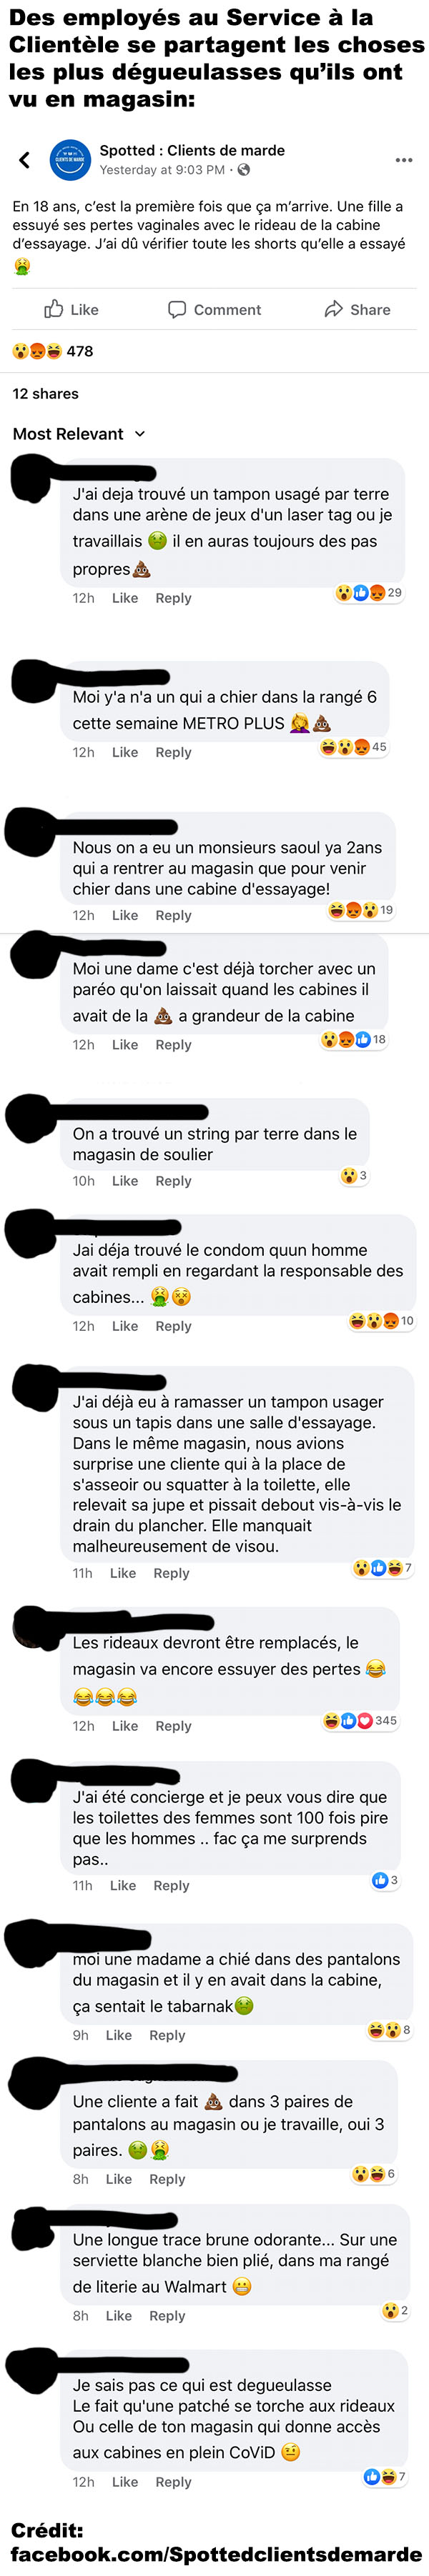Open 12 shares list
429x2576 pixels.
coord(45,394)
